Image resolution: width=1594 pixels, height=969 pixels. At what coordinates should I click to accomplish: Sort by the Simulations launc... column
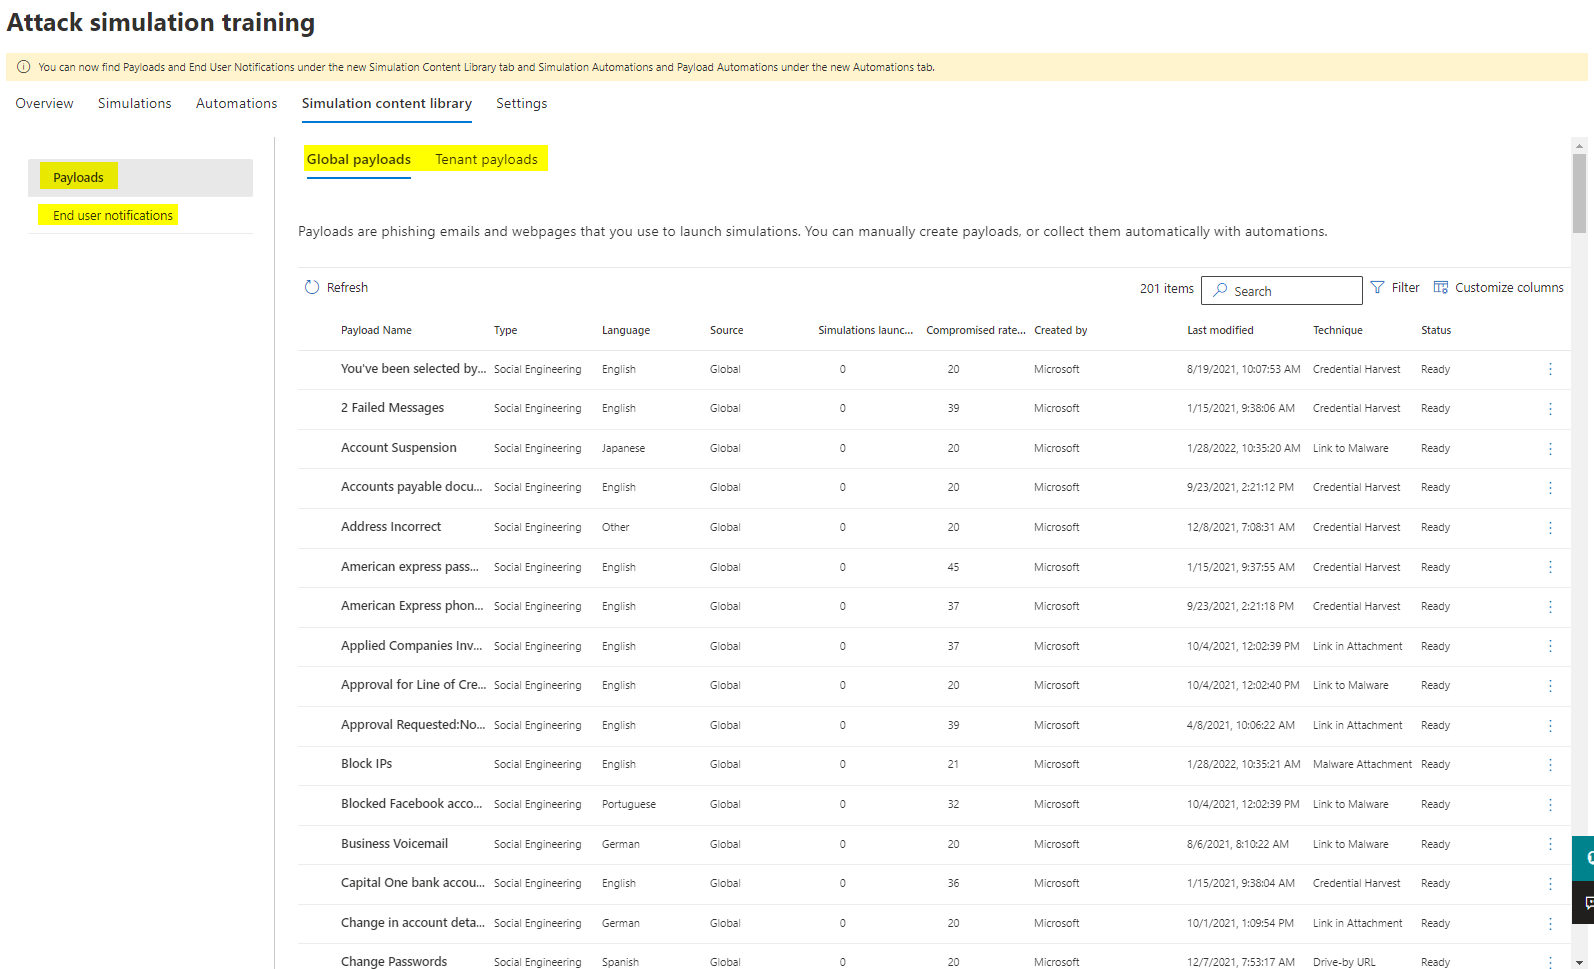click(x=866, y=331)
